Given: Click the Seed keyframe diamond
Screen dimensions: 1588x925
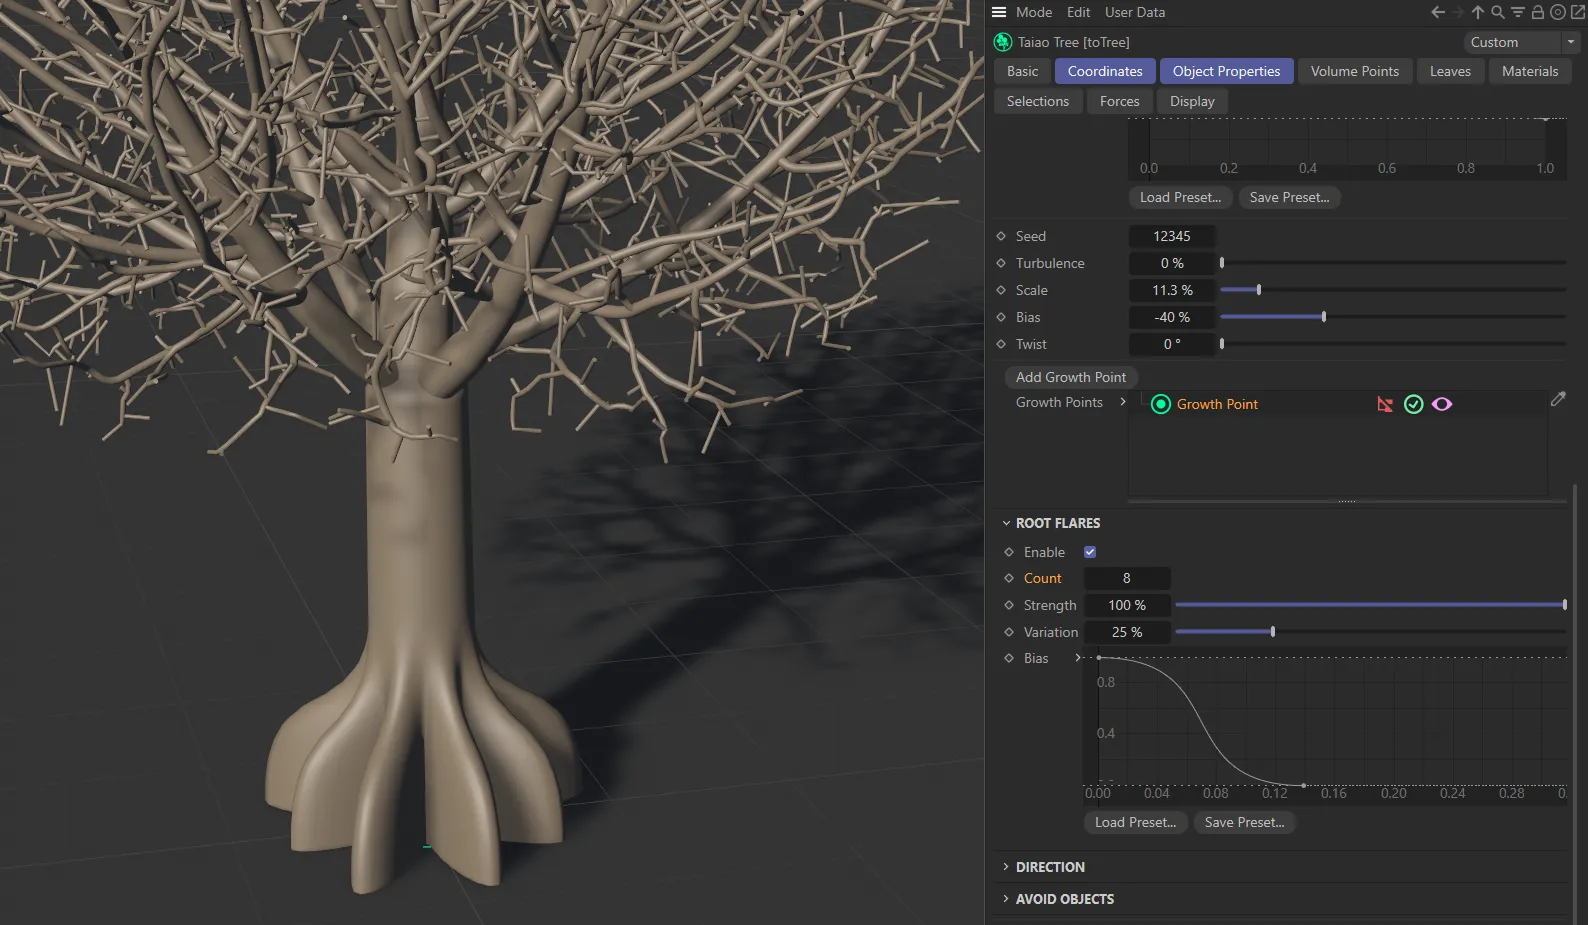Looking at the screenshot, I should (x=1001, y=236).
